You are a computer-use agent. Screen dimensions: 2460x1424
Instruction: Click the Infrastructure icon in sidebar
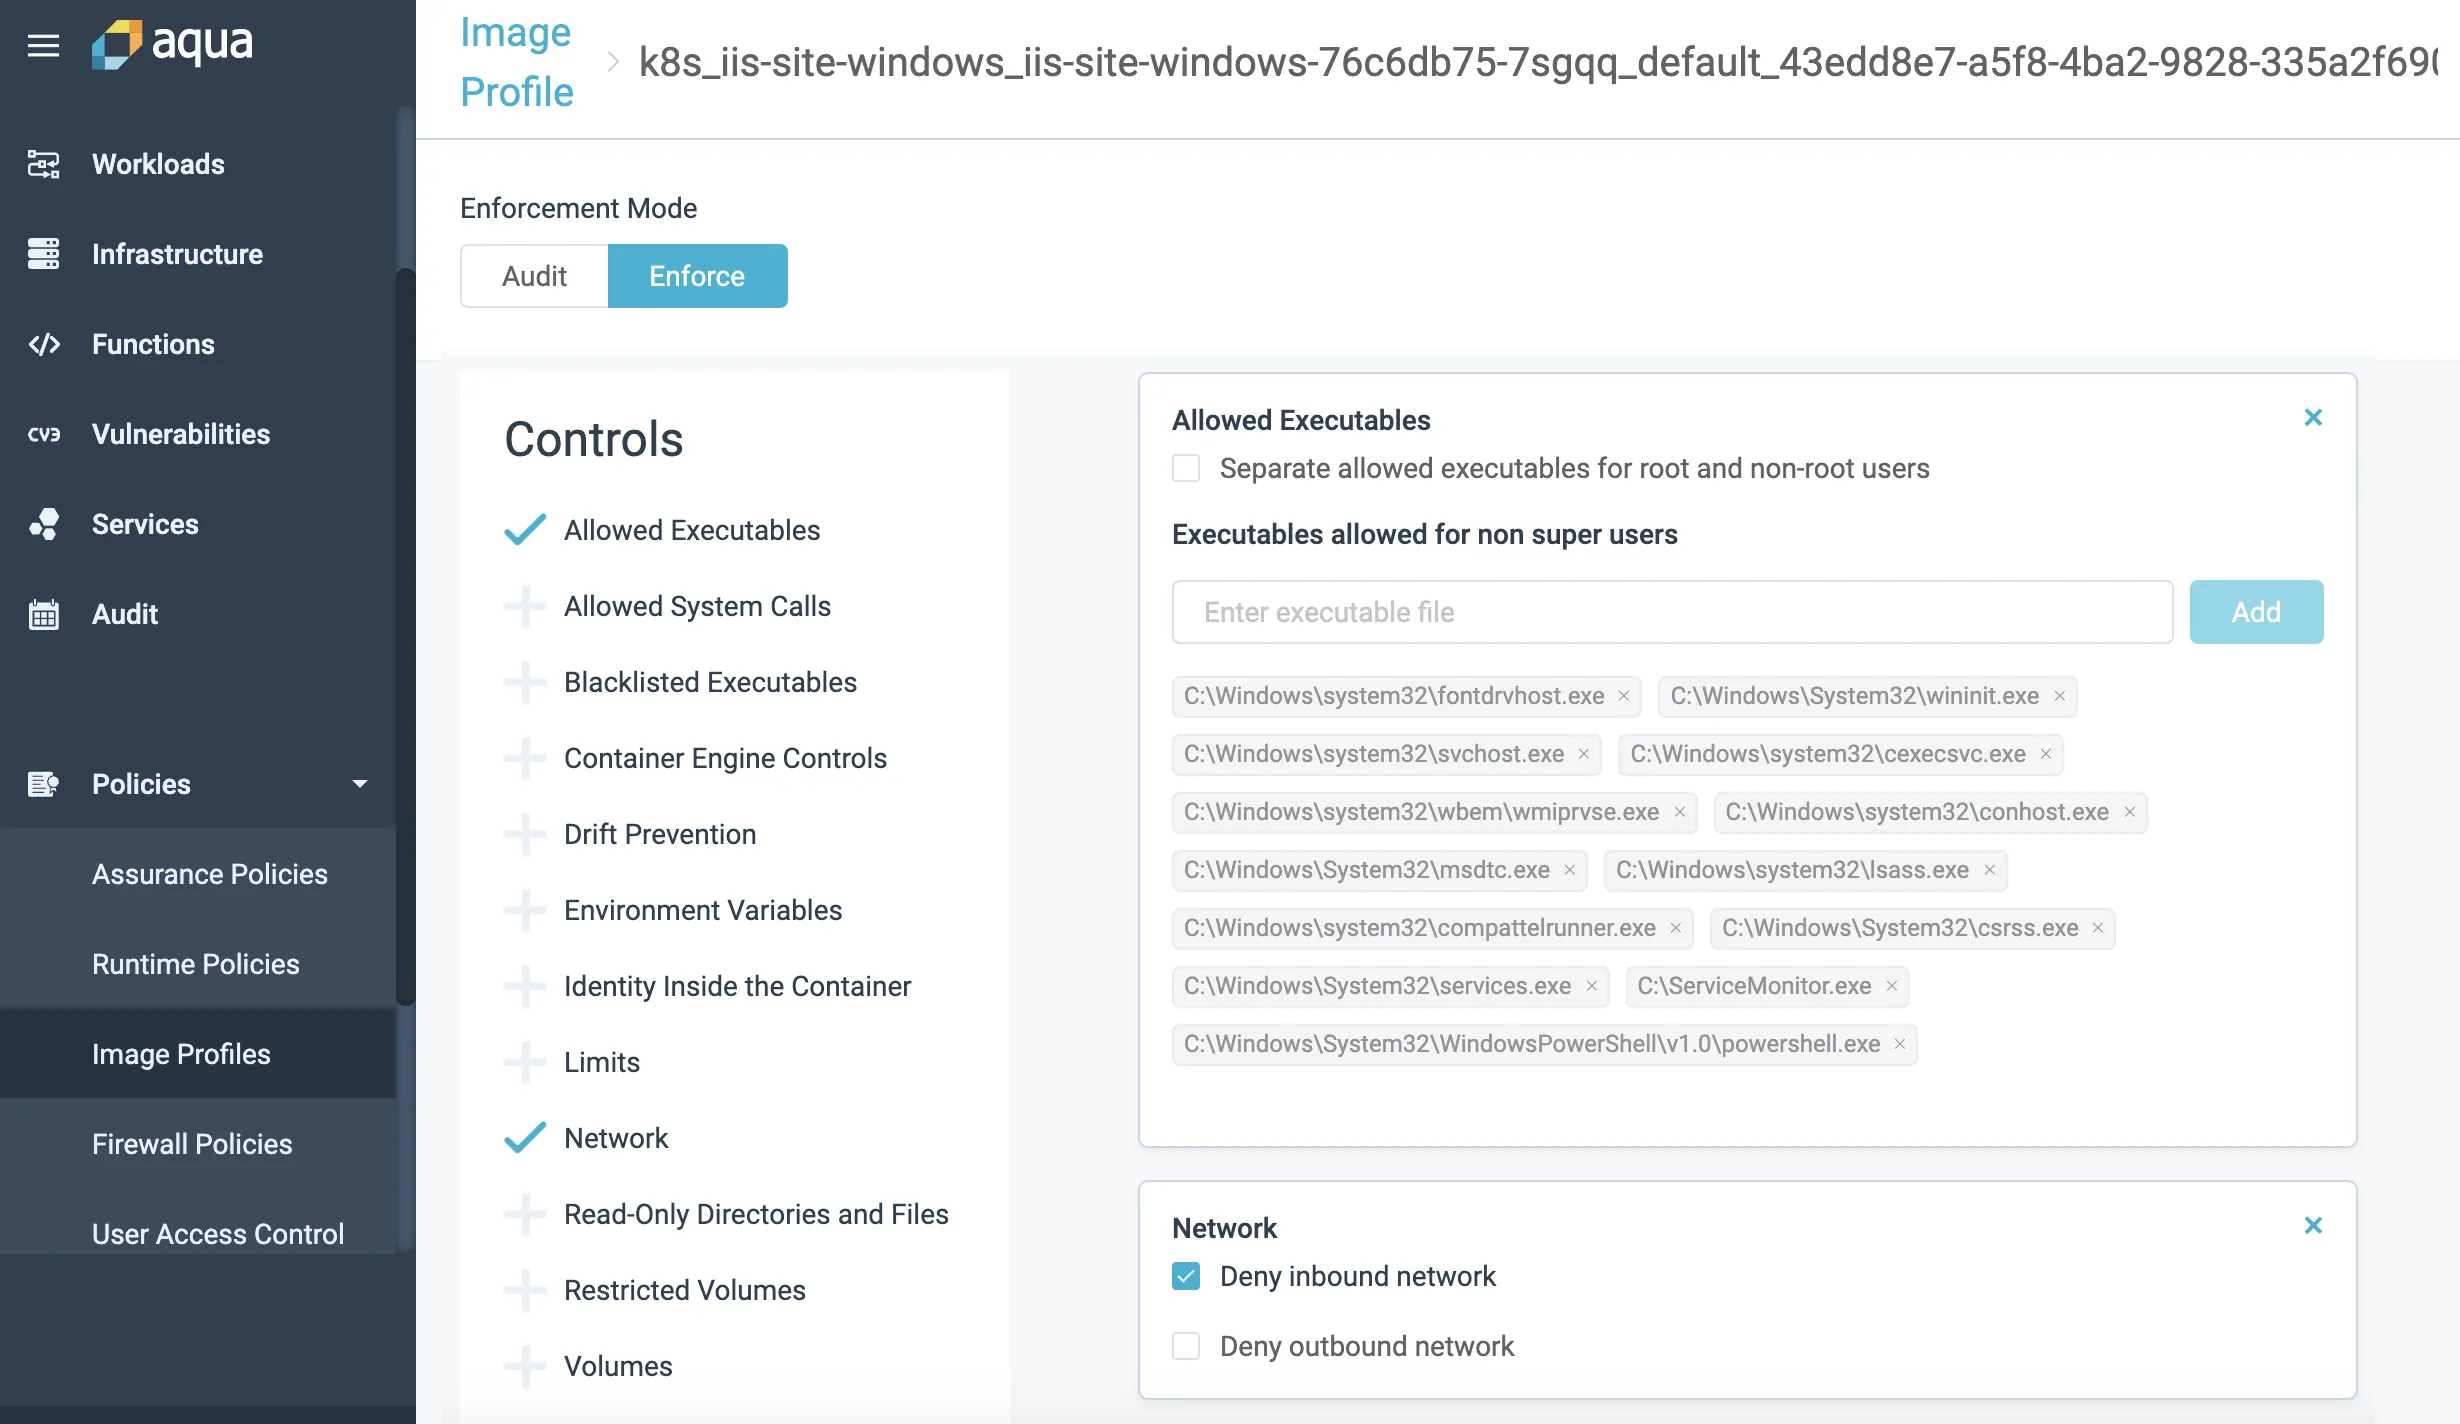44,253
